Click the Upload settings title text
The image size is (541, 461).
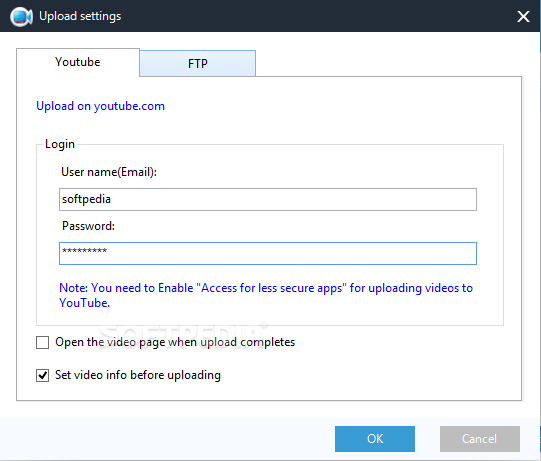click(80, 16)
